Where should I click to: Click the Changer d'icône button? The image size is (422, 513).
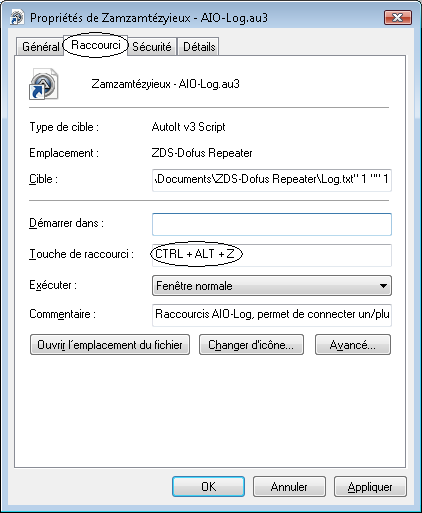251,345
